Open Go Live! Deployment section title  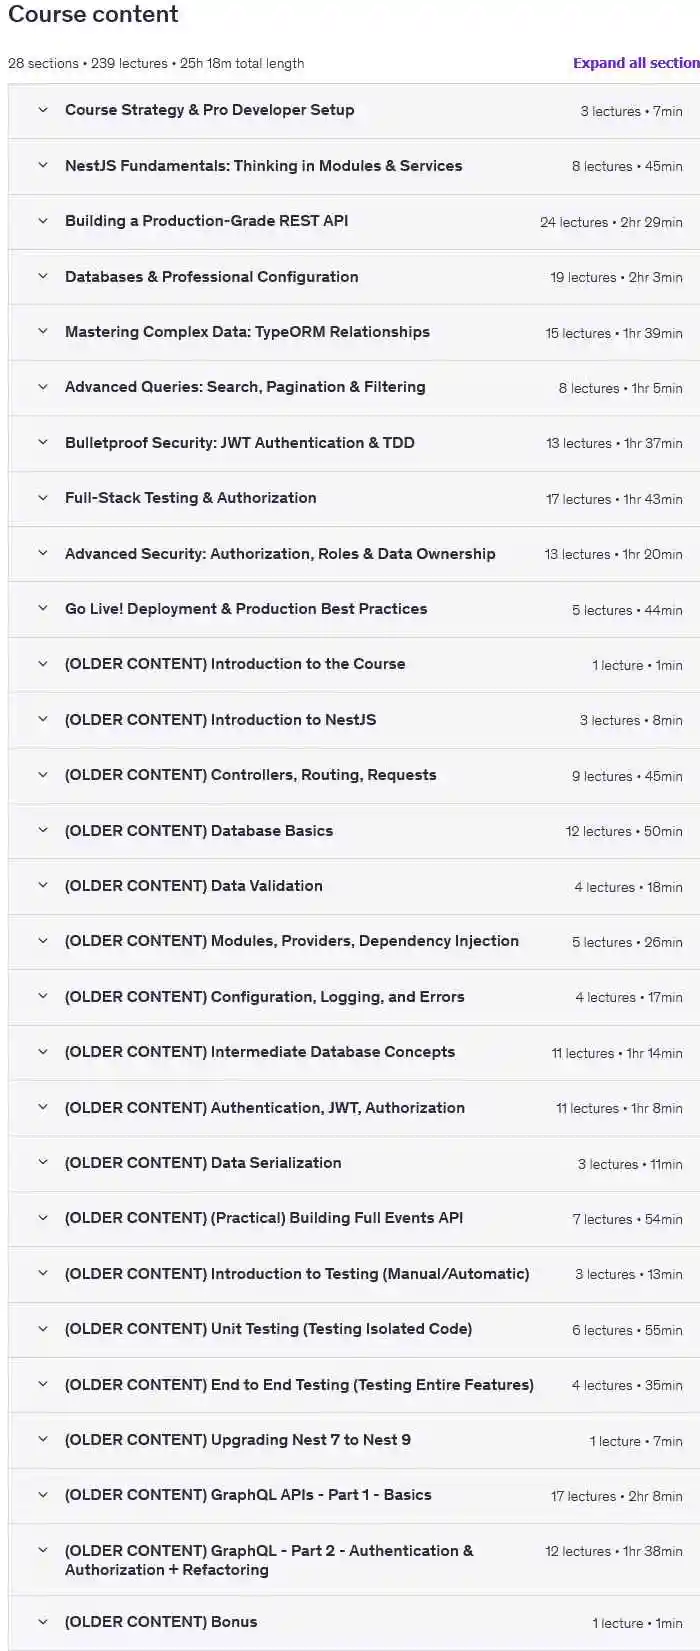[246, 609]
